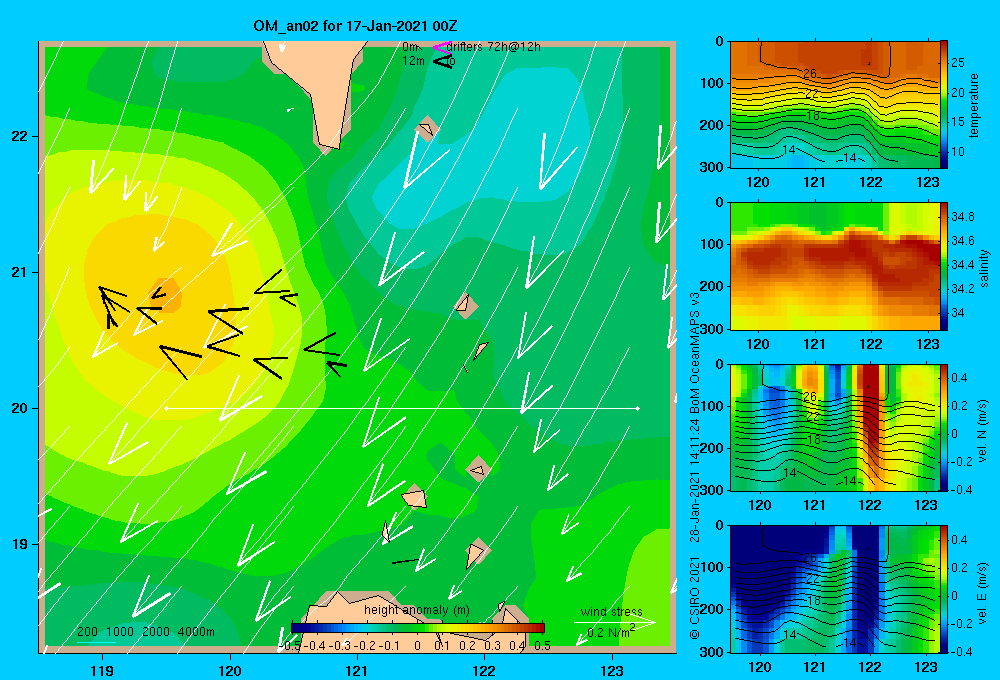1000x680 pixels.
Task: Select the 'salinity' colorbar label
Action: (984, 268)
